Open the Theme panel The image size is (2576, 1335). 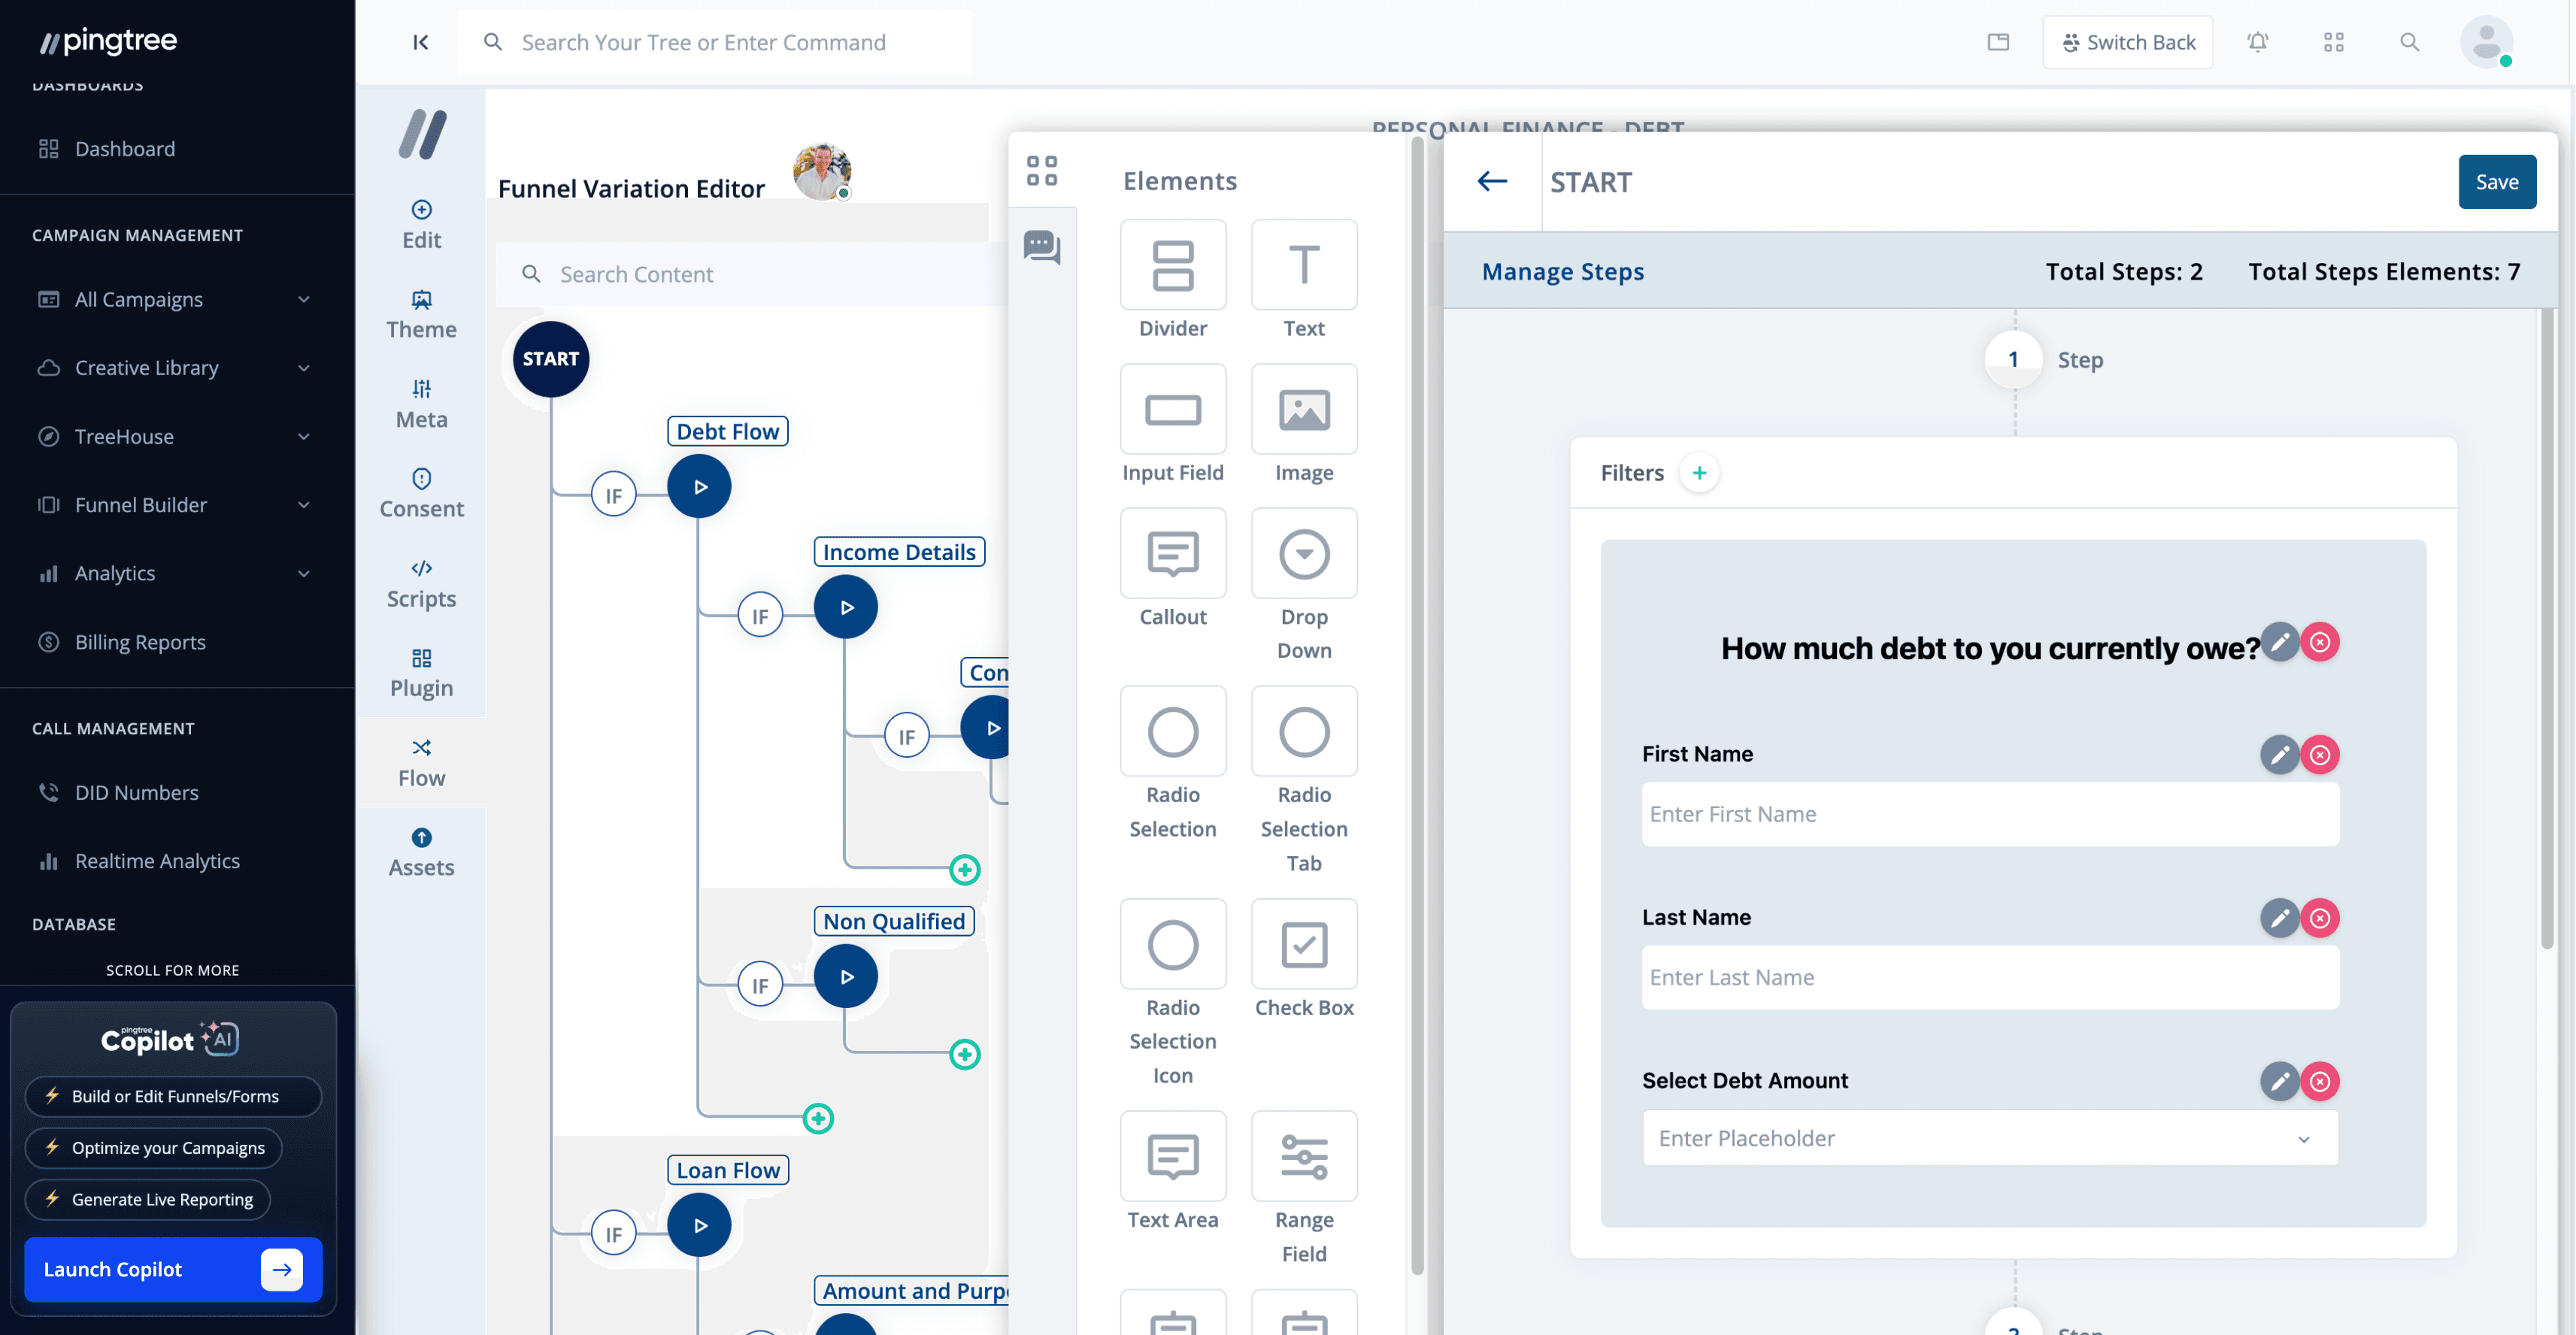pos(420,313)
